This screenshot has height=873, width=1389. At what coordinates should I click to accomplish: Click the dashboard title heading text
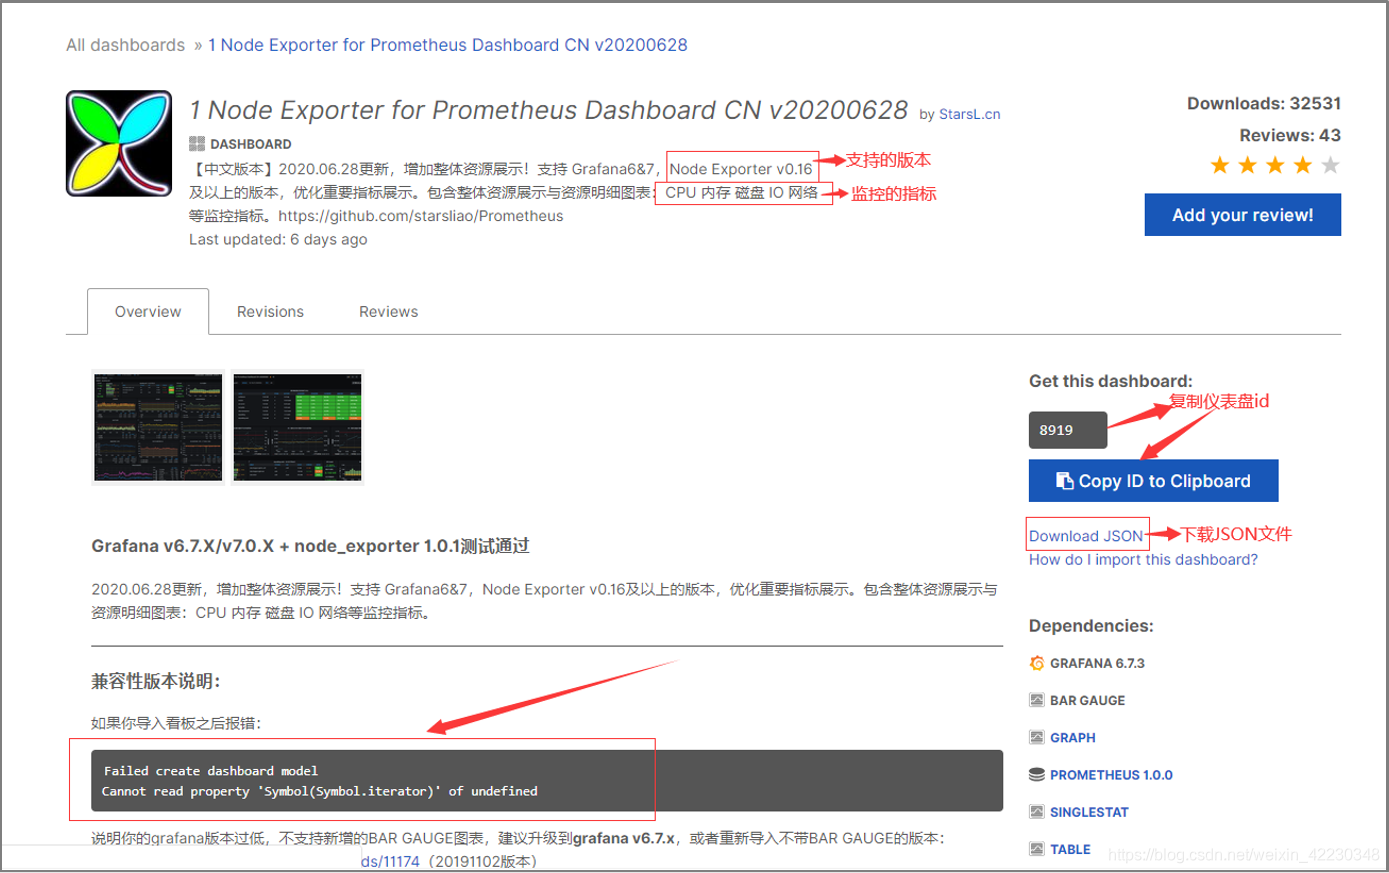(548, 110)
